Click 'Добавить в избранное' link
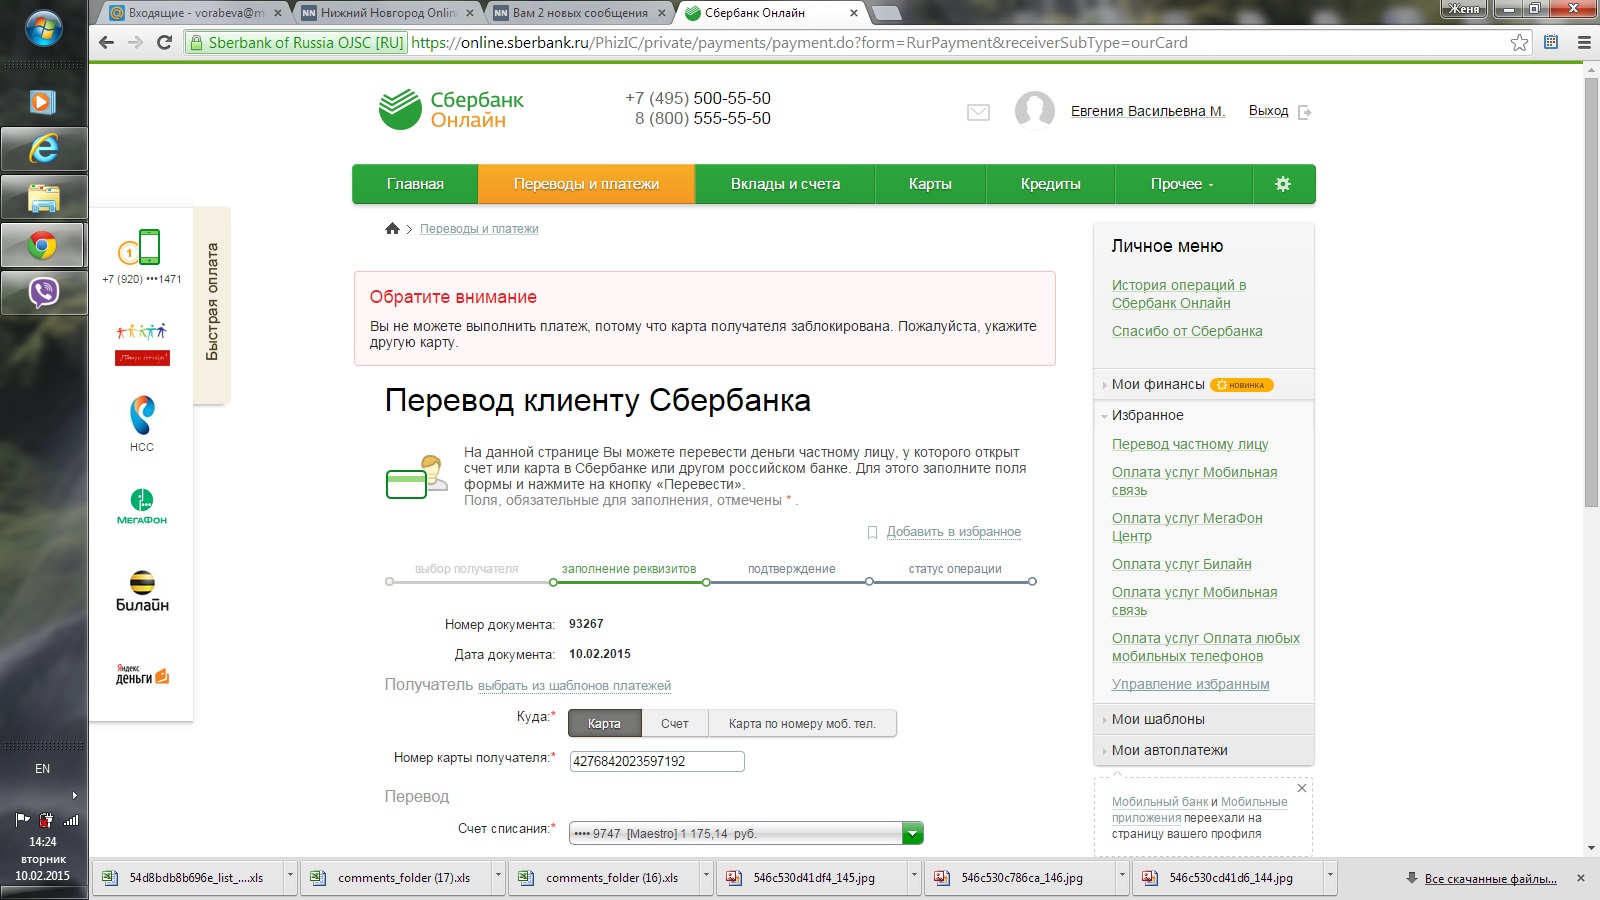 [x=953, y=532]
